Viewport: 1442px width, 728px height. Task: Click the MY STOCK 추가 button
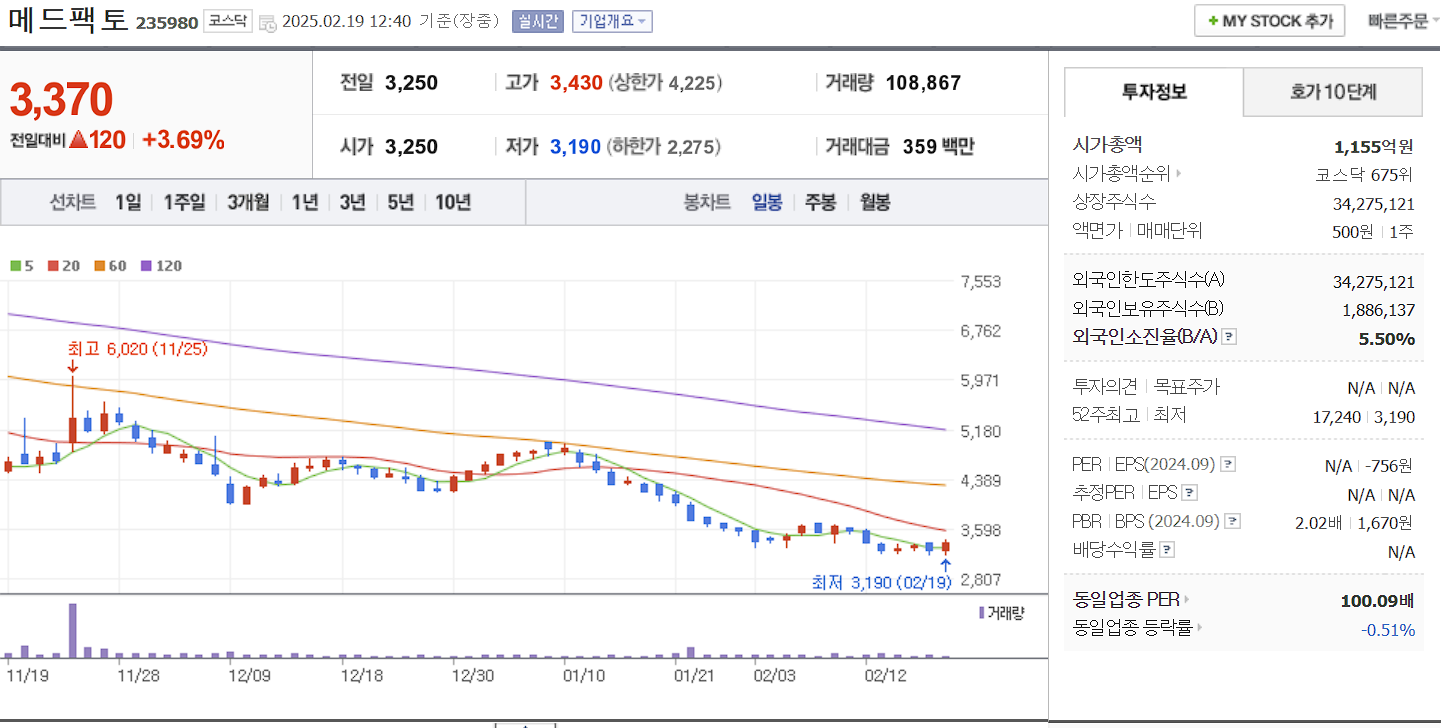(x=1269, y=20)
